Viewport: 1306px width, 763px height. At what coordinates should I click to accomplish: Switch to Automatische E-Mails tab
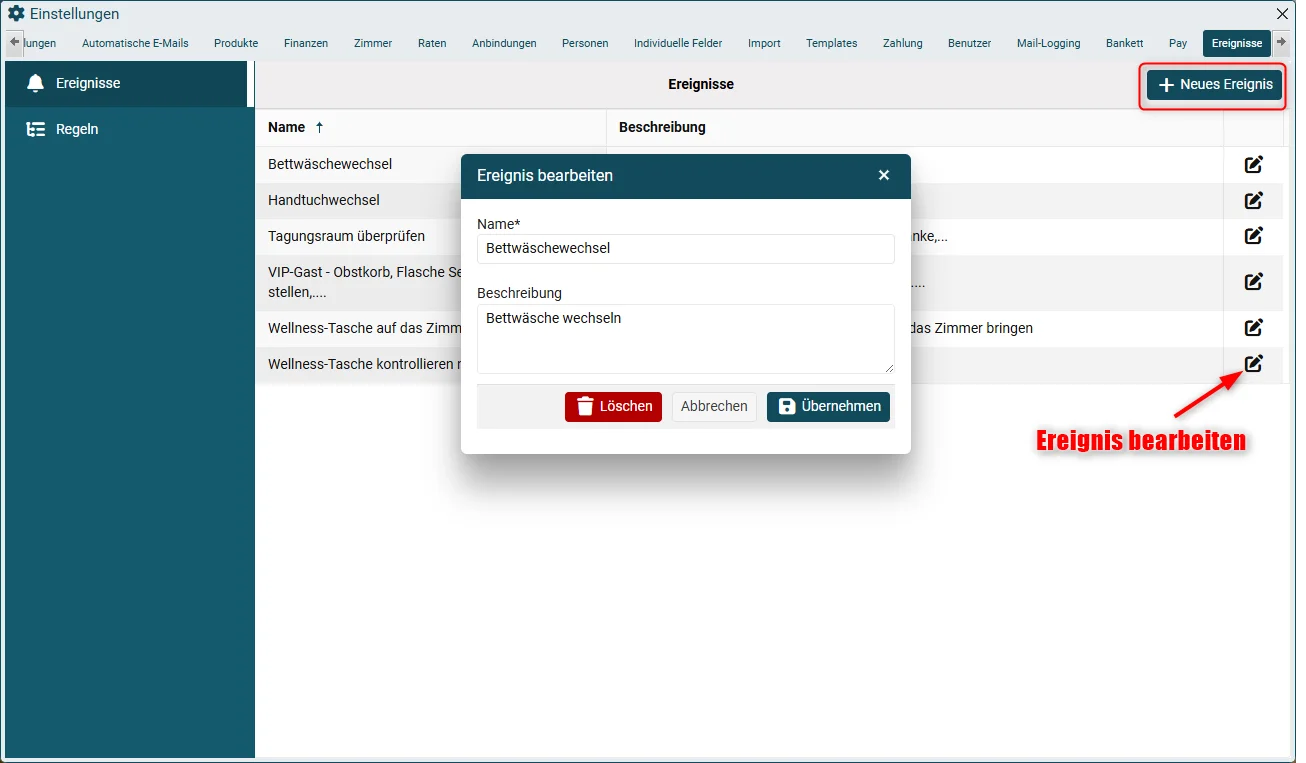[x=135, y=43]
